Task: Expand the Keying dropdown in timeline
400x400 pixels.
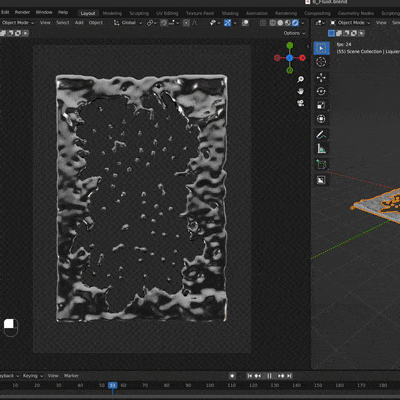Action: (33, 376)
